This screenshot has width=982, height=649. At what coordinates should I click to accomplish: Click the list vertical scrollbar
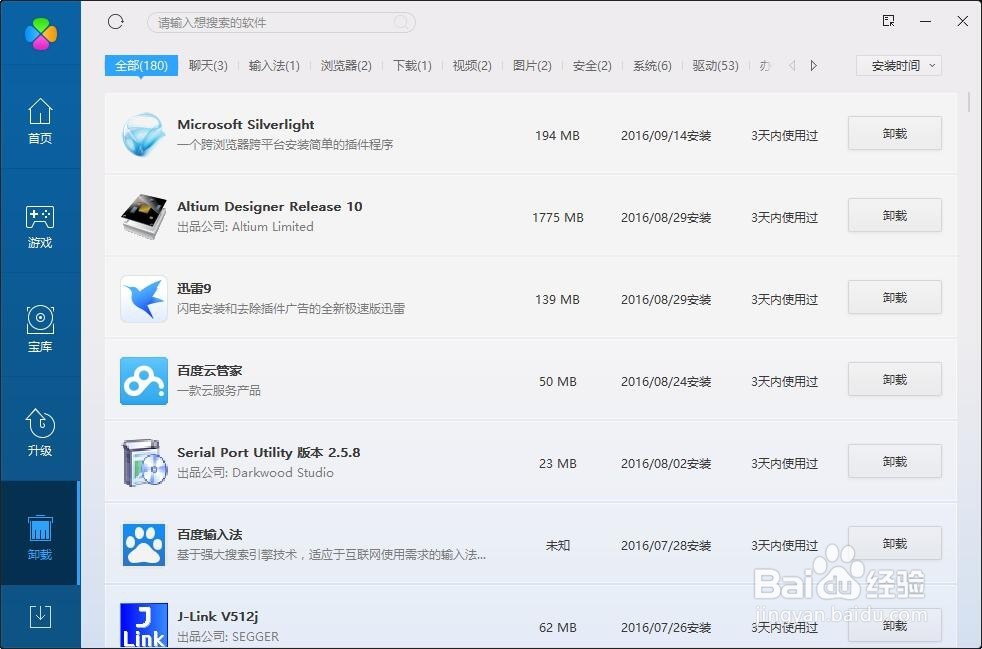click(969, 102)
